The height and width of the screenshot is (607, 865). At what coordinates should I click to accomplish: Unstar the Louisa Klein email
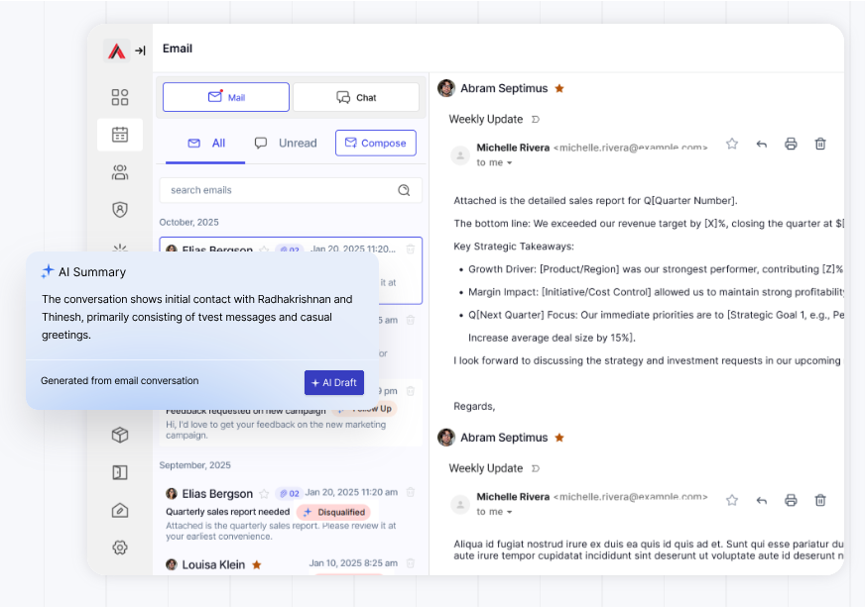tap(257, 565)
